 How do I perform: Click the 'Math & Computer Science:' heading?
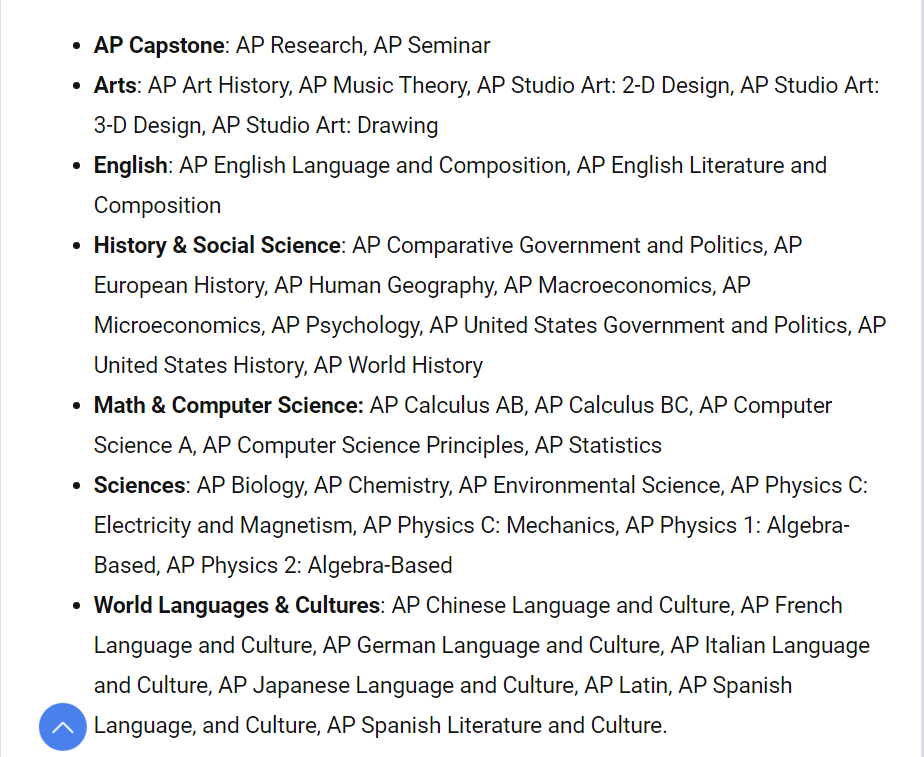coord(229,405)
